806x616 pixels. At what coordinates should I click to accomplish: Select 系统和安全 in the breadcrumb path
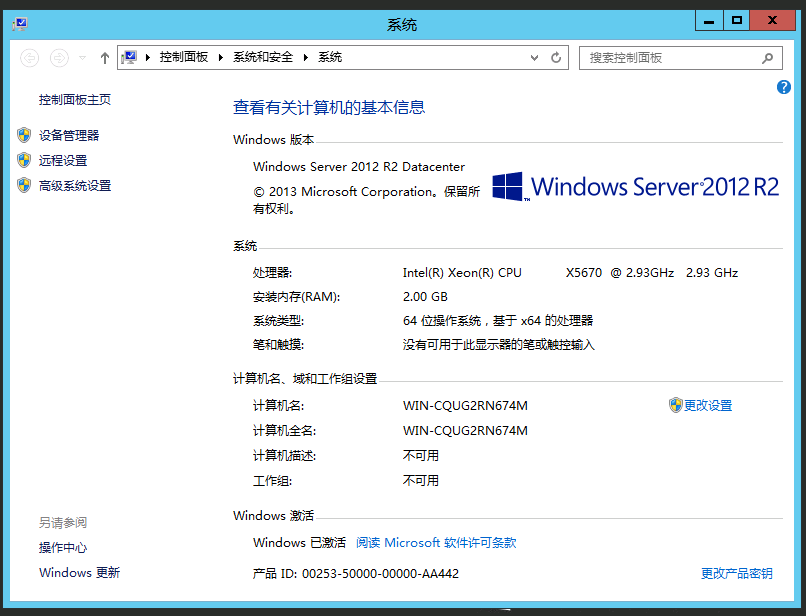point(263,57)
